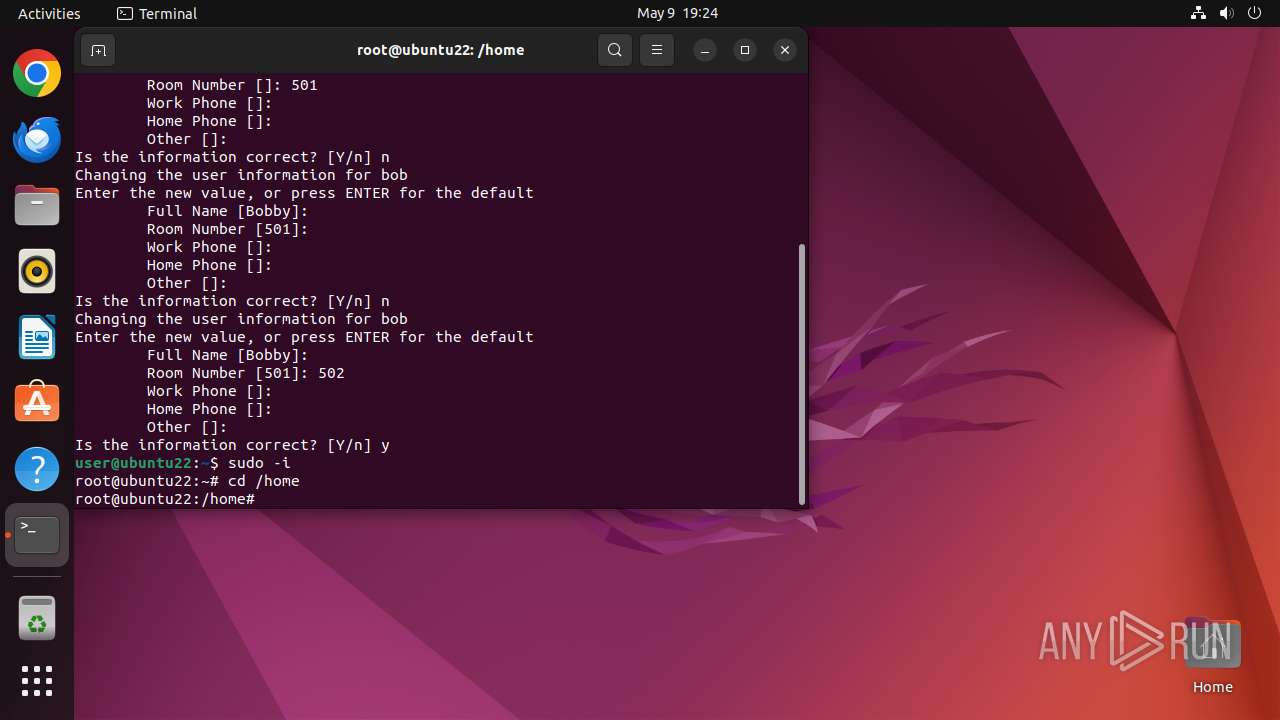Screen dimensions: 1280x720
Task: Open the Terminal app menu in top bar
Action: (157, 13)
